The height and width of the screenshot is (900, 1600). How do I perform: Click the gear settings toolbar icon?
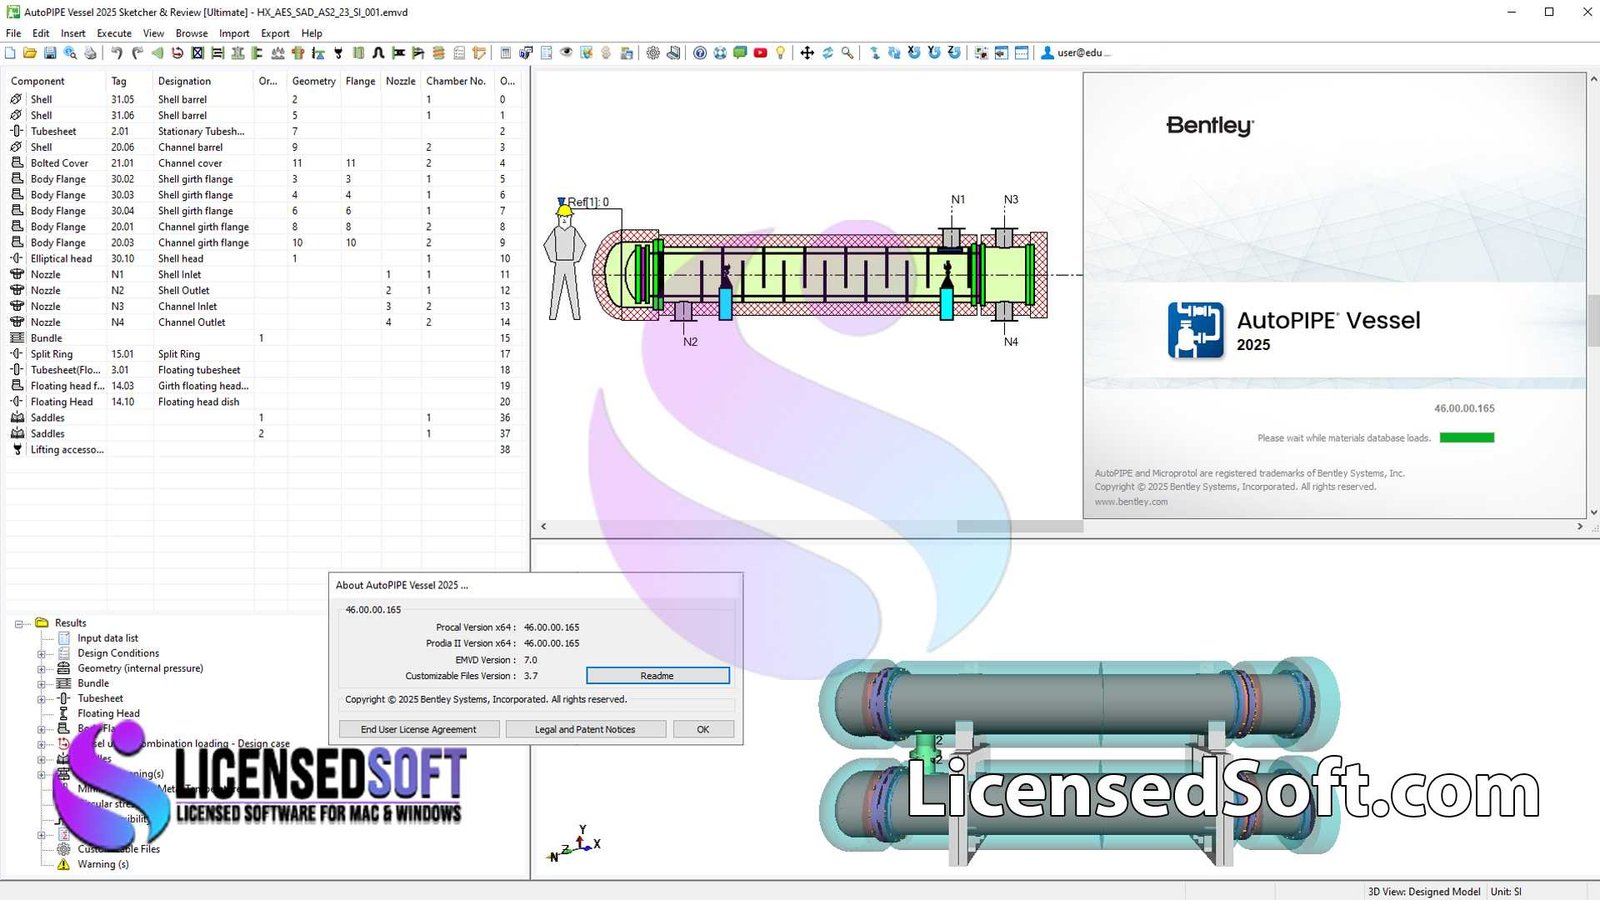click(653, 53)
